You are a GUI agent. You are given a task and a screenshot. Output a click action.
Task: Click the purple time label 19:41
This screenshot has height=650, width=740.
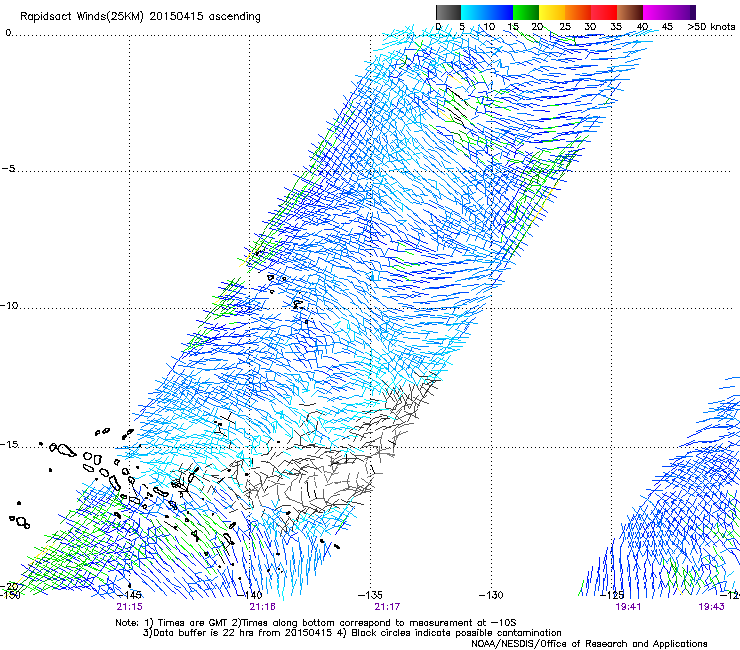point(628,607)
